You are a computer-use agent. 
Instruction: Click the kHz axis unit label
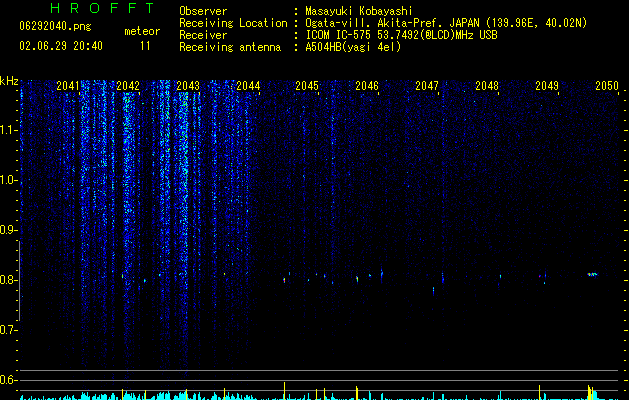(9, 81)
